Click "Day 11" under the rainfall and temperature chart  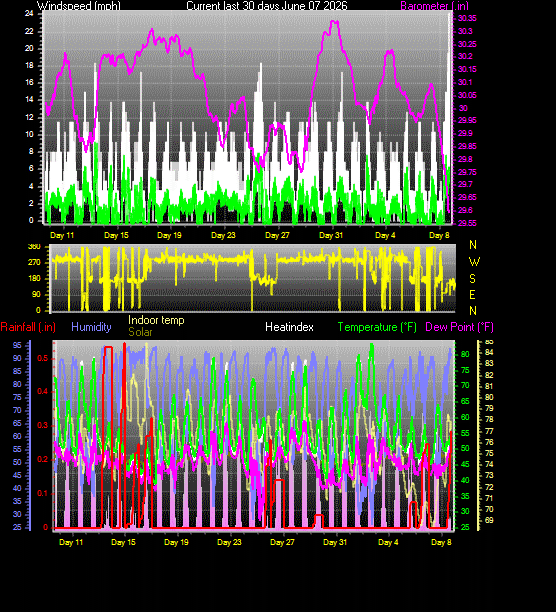click(71, 542)
